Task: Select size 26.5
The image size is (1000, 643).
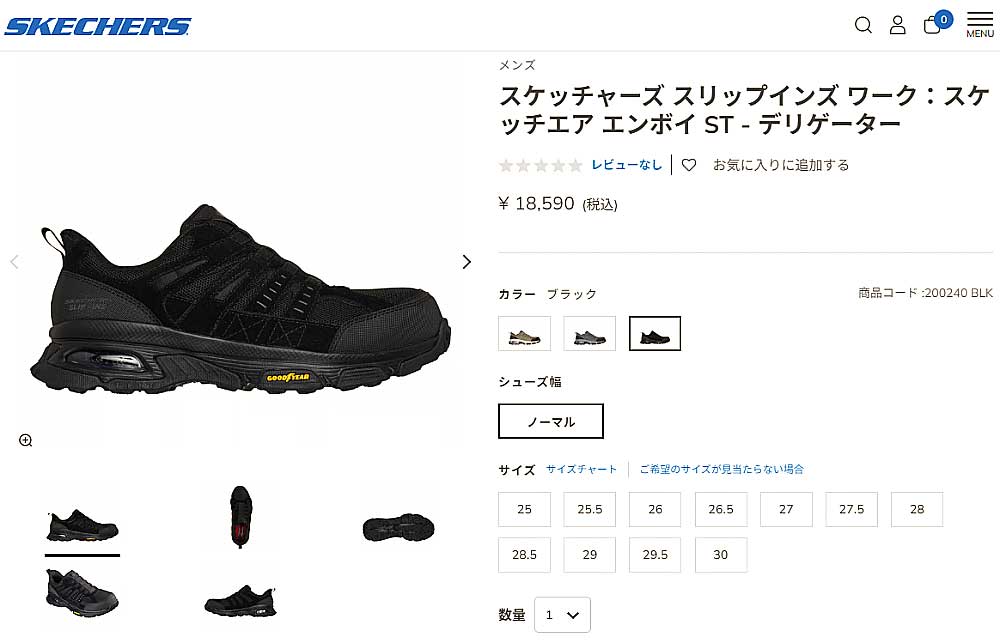Action: [721, 509]
